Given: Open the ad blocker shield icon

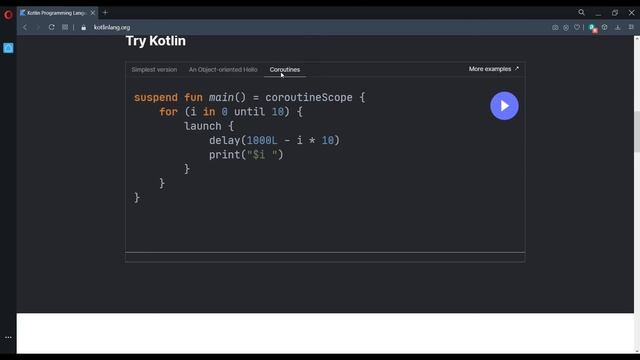Looking at the screenshot, I should pyautogui.click(x=566, y=27).
